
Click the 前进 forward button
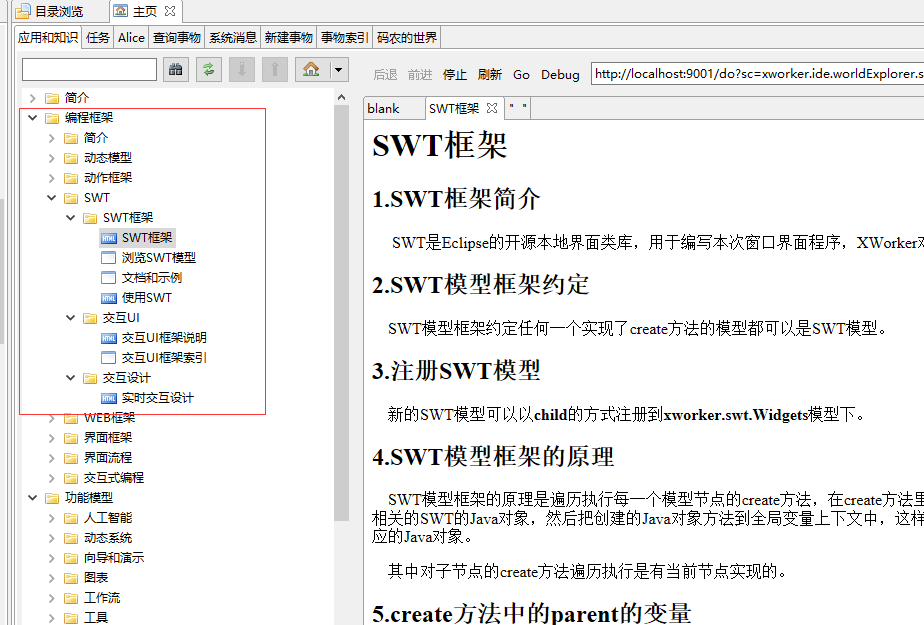[420, 75]
